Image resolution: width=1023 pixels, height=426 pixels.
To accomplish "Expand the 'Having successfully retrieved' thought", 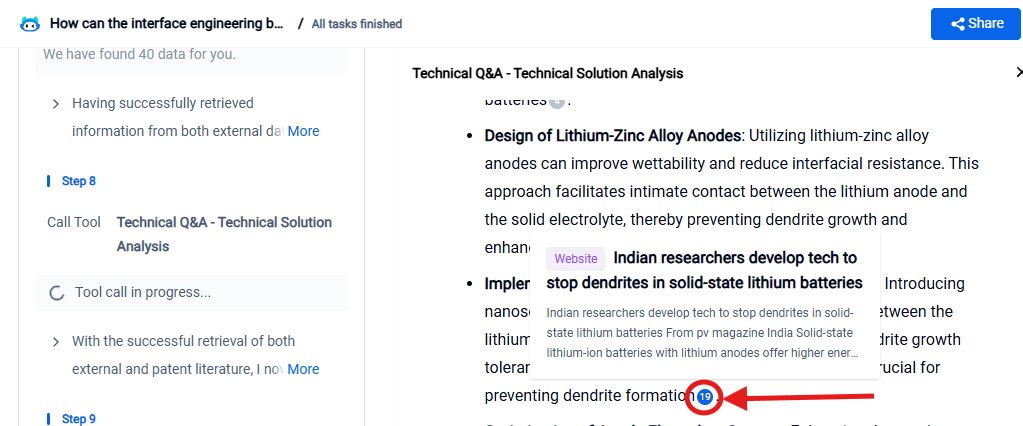I will 55,103.
